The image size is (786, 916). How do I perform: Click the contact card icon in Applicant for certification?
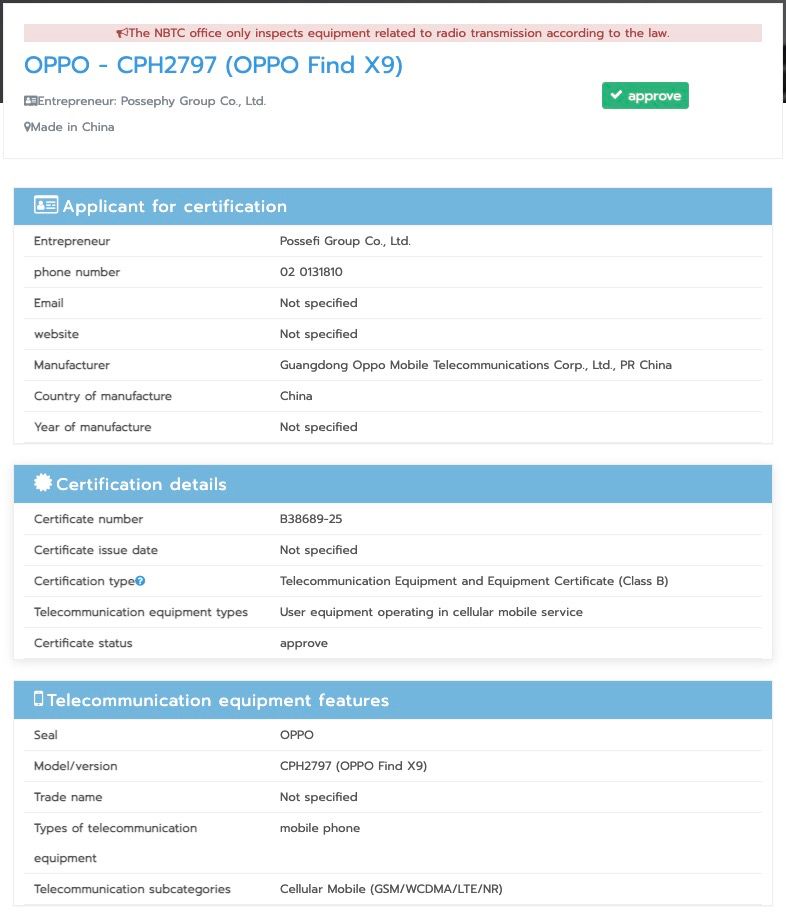(x=46, y=206)
